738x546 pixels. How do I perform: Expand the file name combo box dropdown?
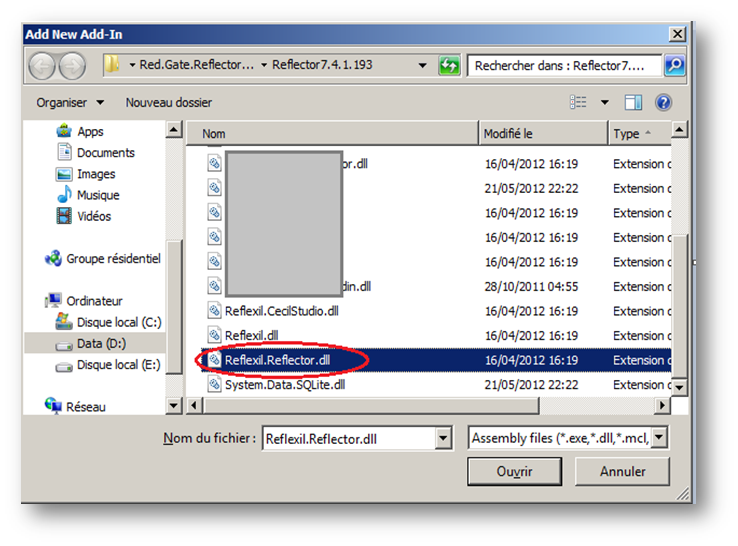pyautogui.click(x=444, y=438)
